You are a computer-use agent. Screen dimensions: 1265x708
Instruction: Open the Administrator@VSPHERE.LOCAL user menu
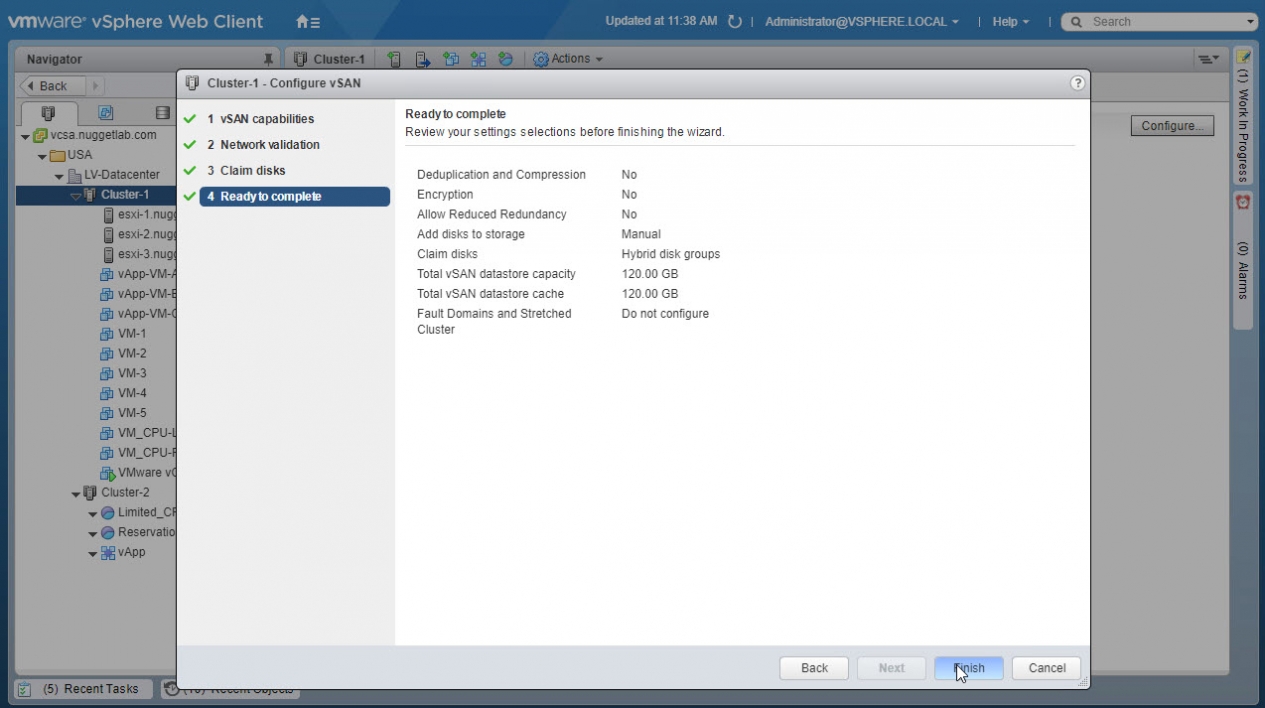coord(861,21)
